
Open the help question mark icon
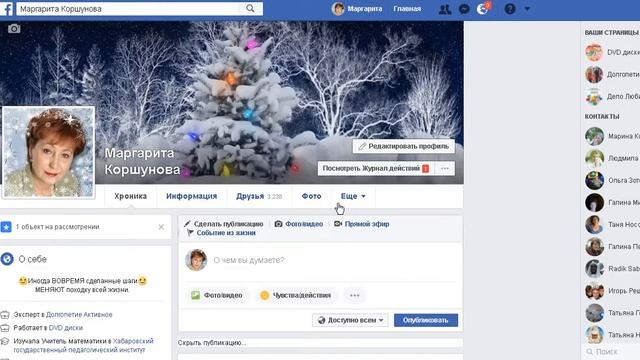[x=510, y=9]
